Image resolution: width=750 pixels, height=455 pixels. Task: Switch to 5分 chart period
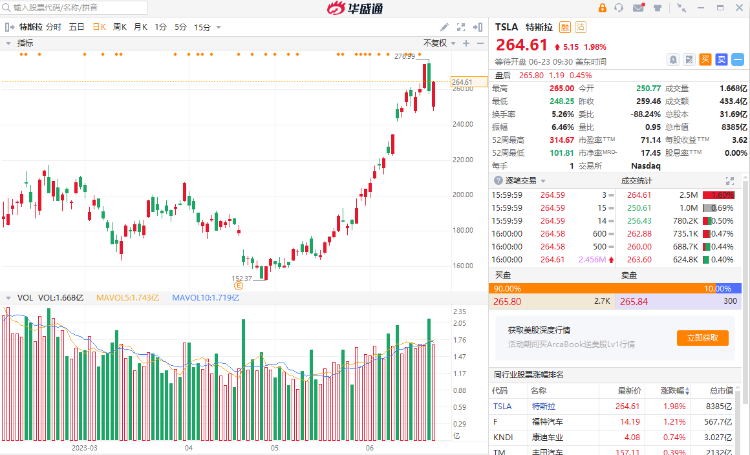tap(180, 27)
